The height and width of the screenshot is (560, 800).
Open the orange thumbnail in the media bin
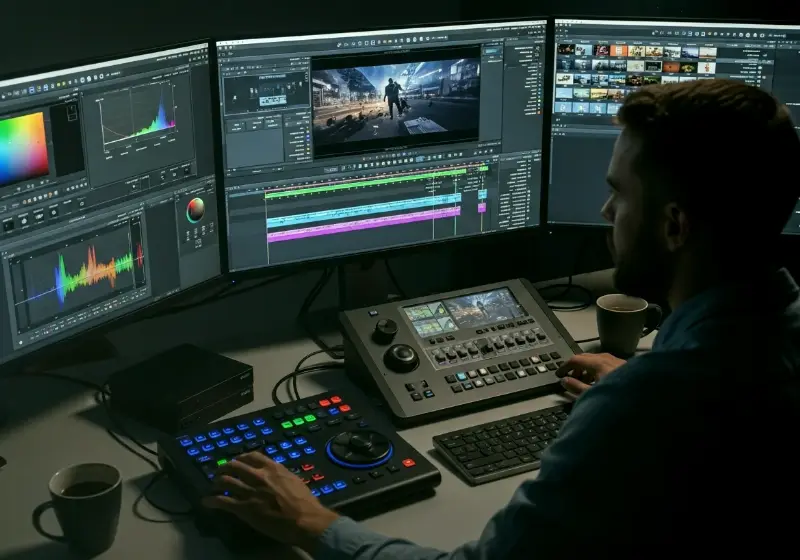point(618,50)
